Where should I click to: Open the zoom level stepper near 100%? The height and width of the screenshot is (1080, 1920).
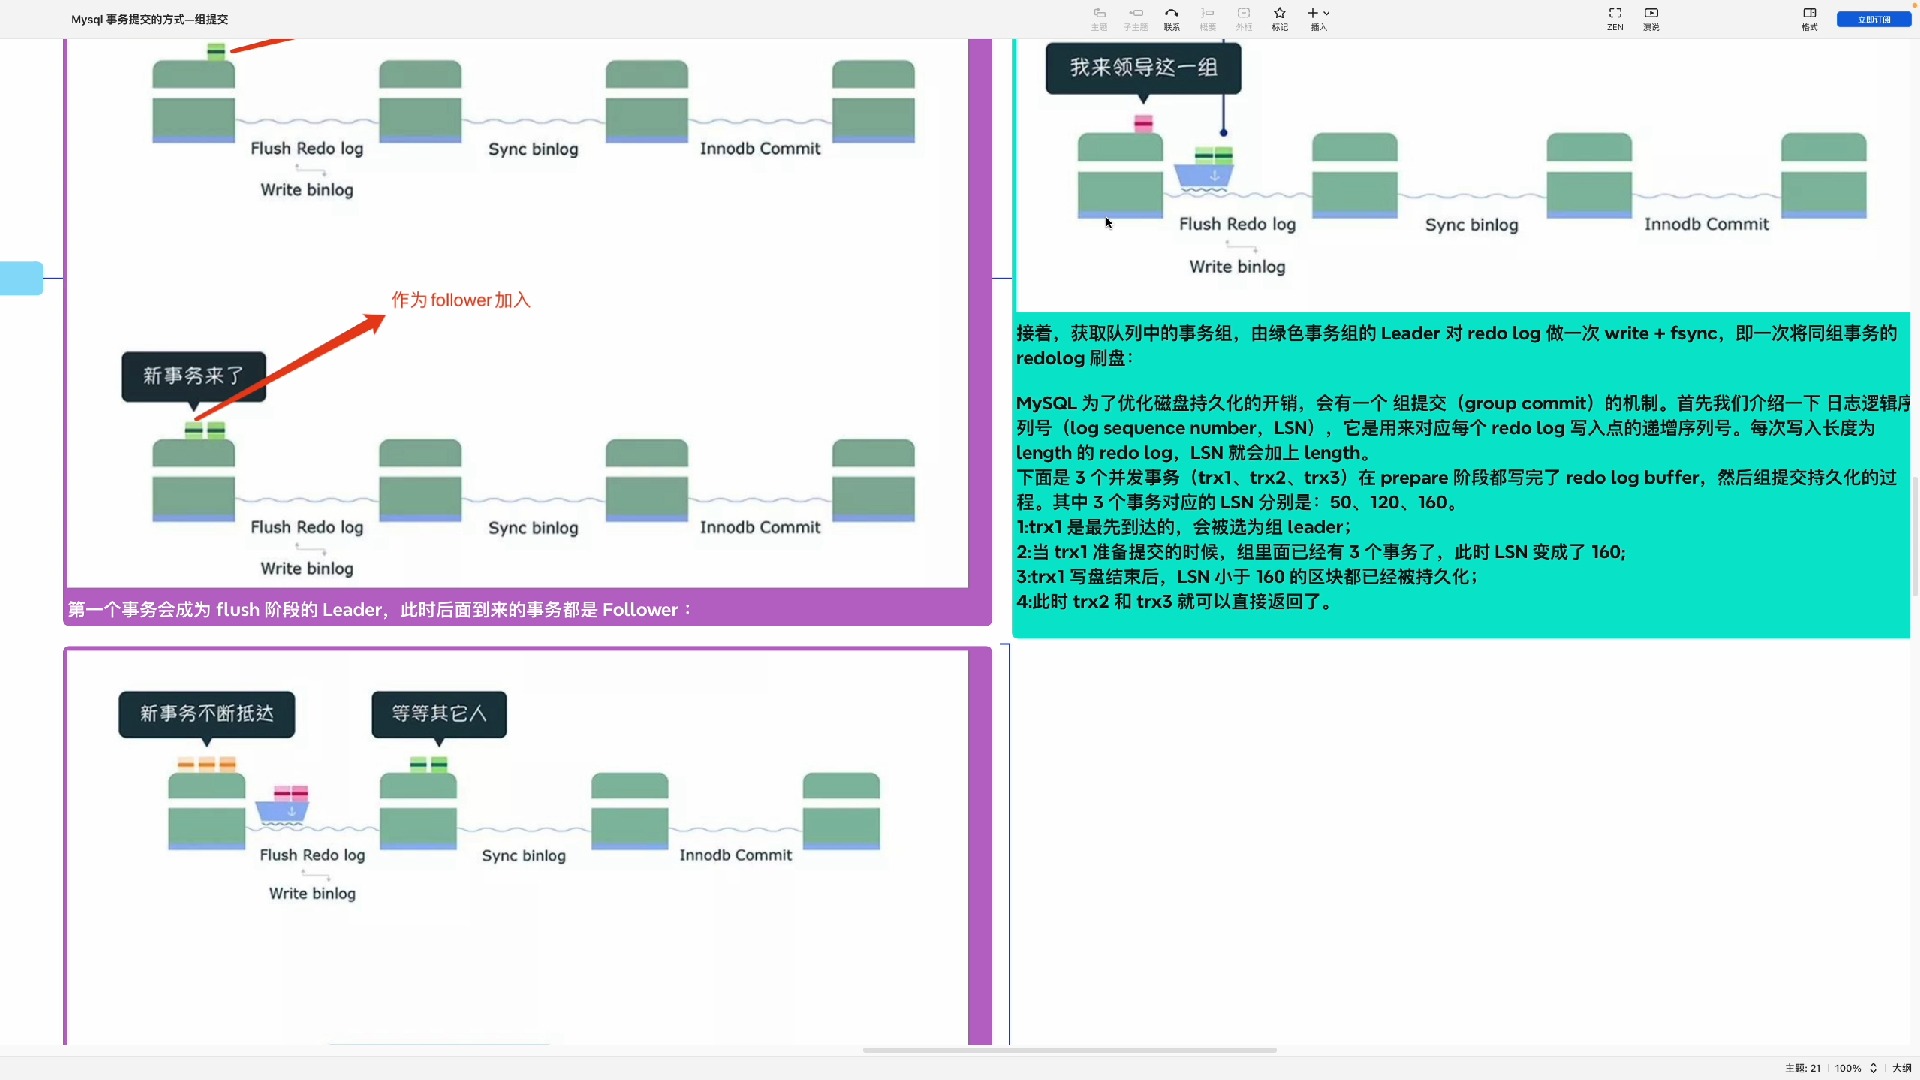click(1874, 1068)
